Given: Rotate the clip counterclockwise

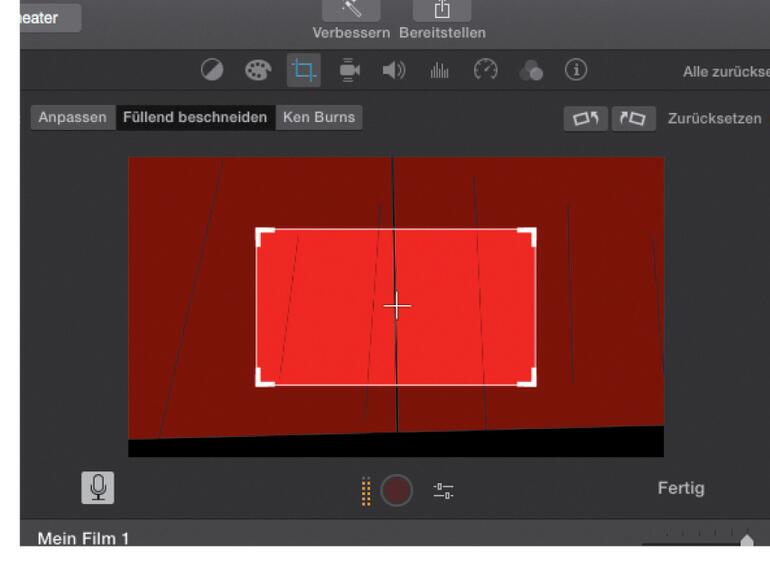Looking at the screenshot, I should (x=585, y=118).
